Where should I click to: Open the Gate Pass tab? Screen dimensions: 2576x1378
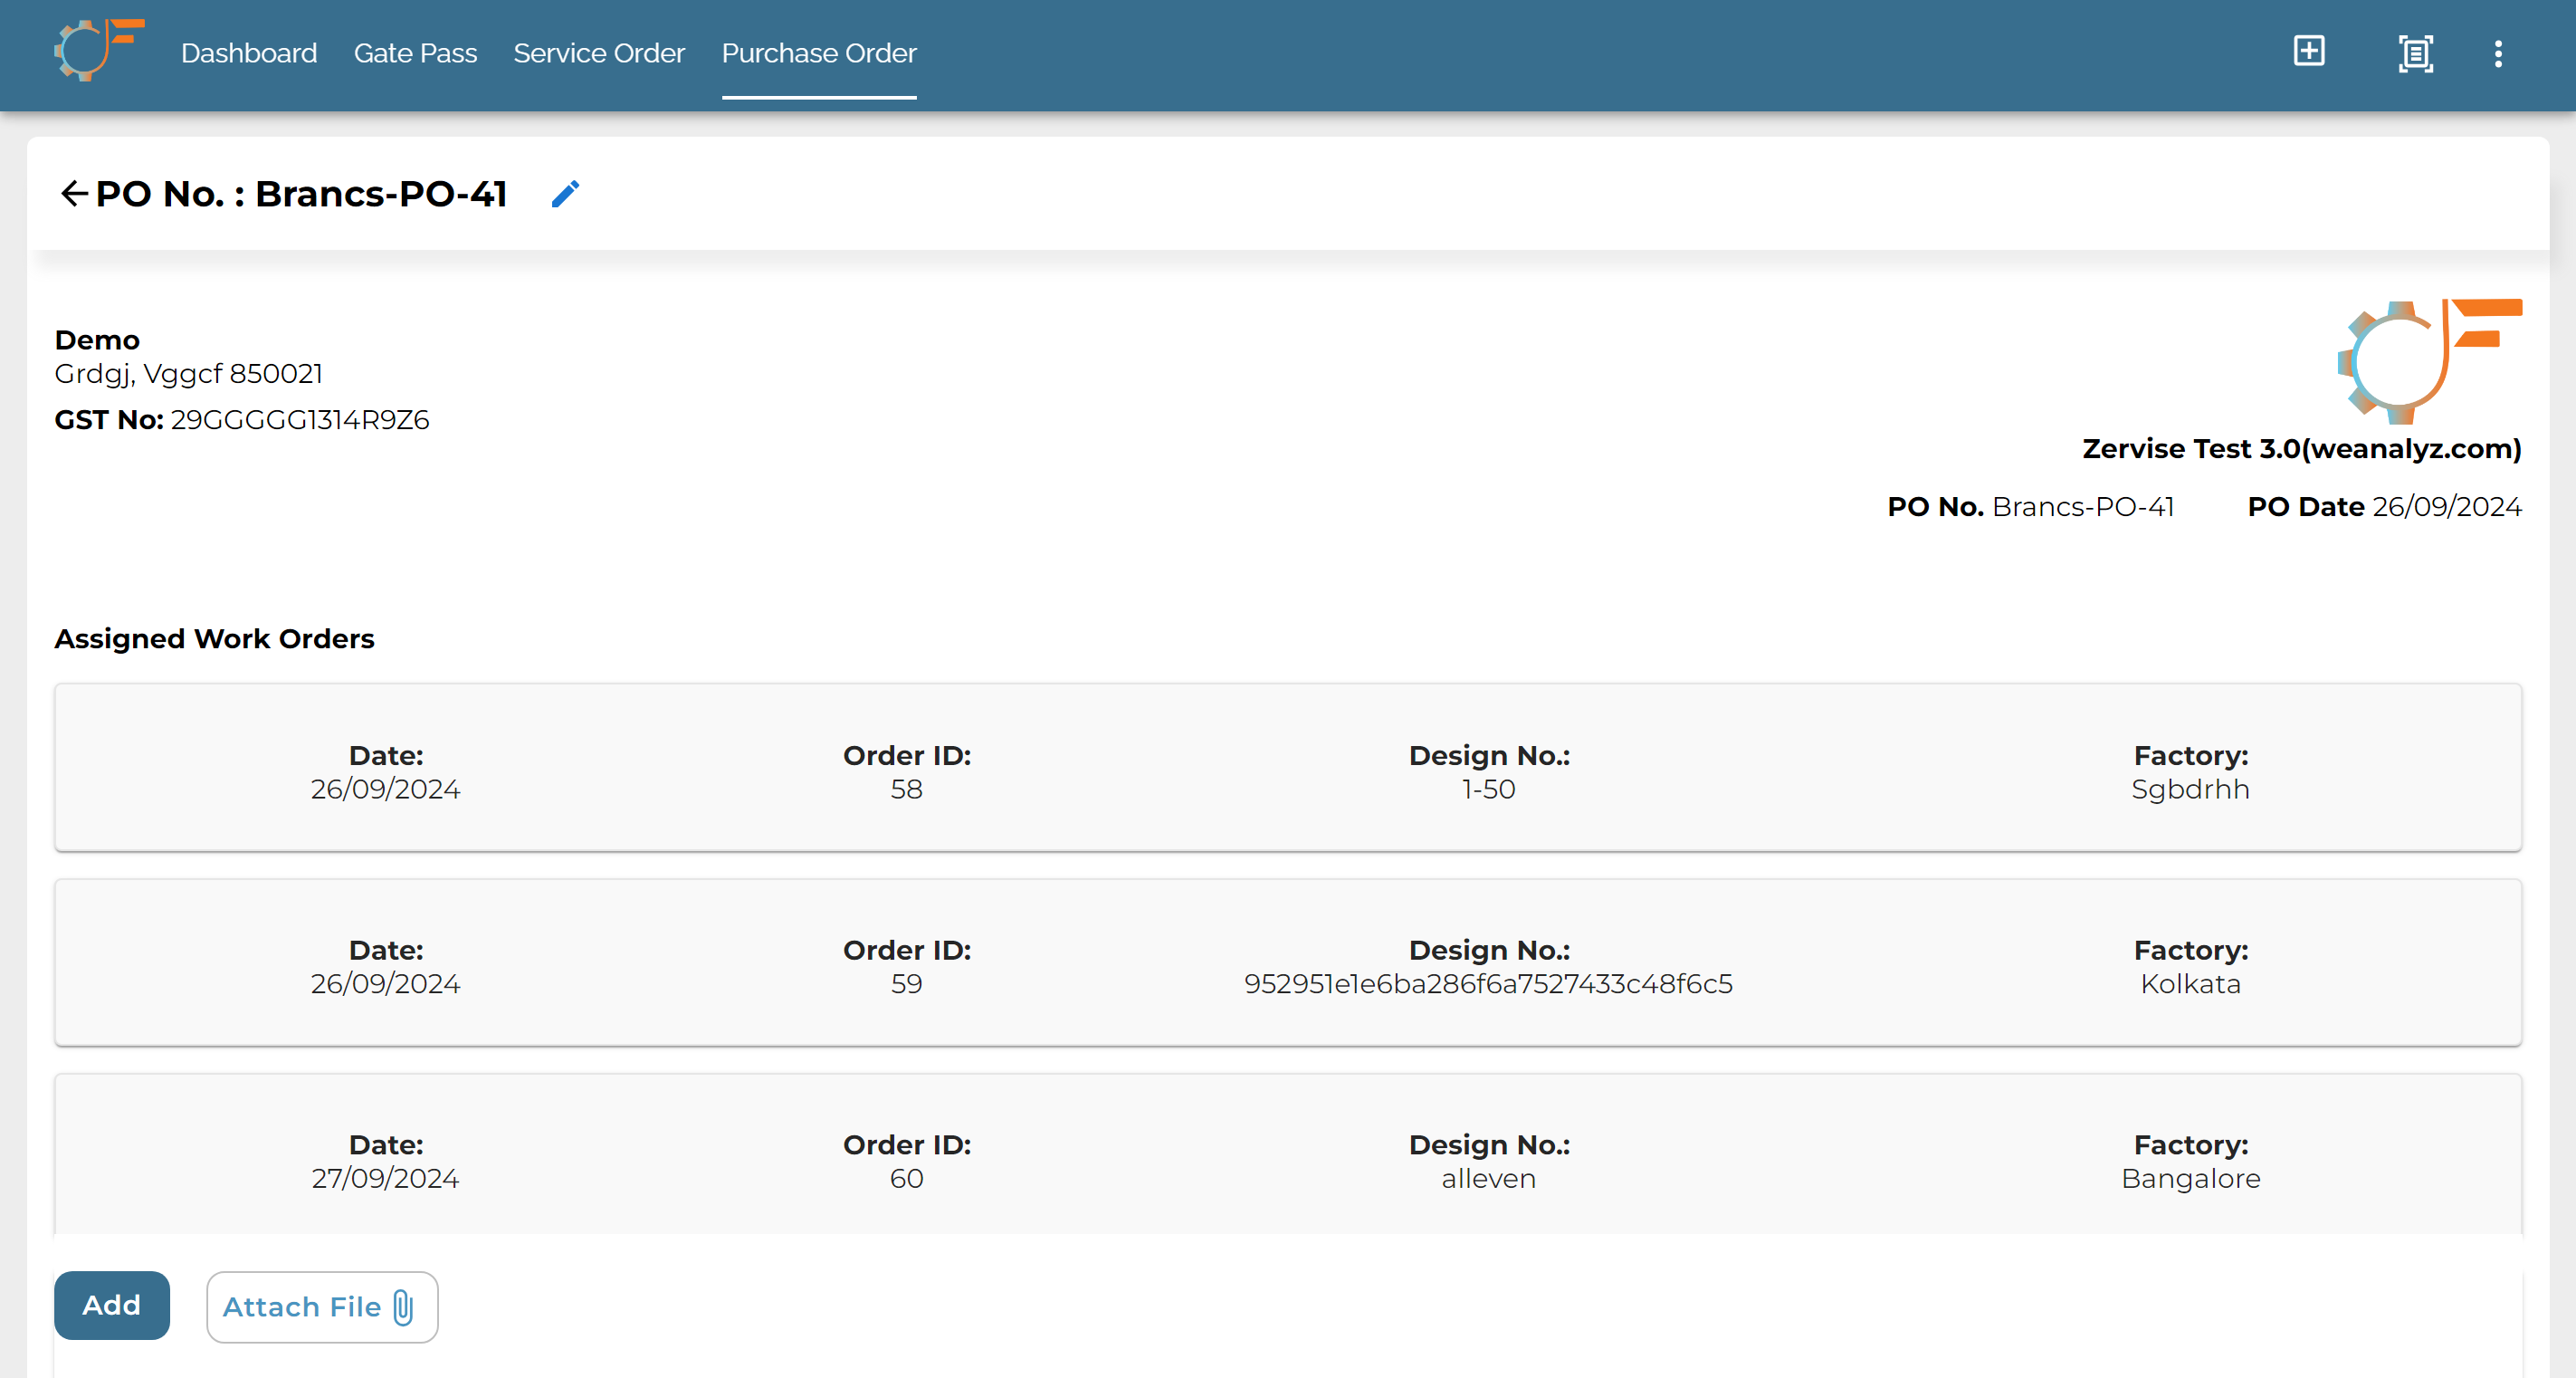pyautogui.click(x=415, y=53)
